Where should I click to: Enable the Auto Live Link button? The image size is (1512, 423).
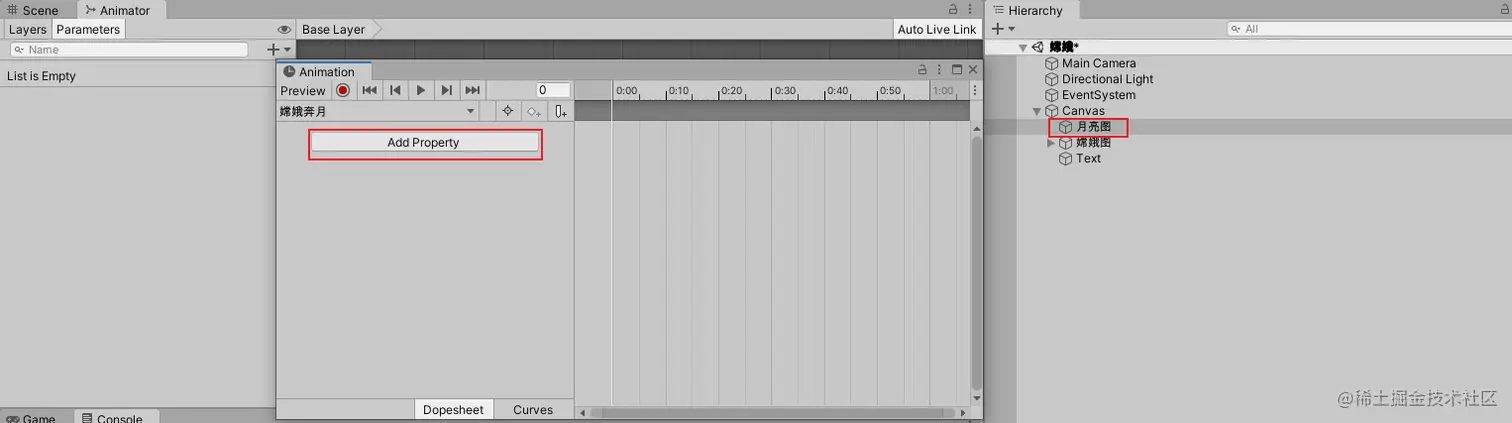937,30
